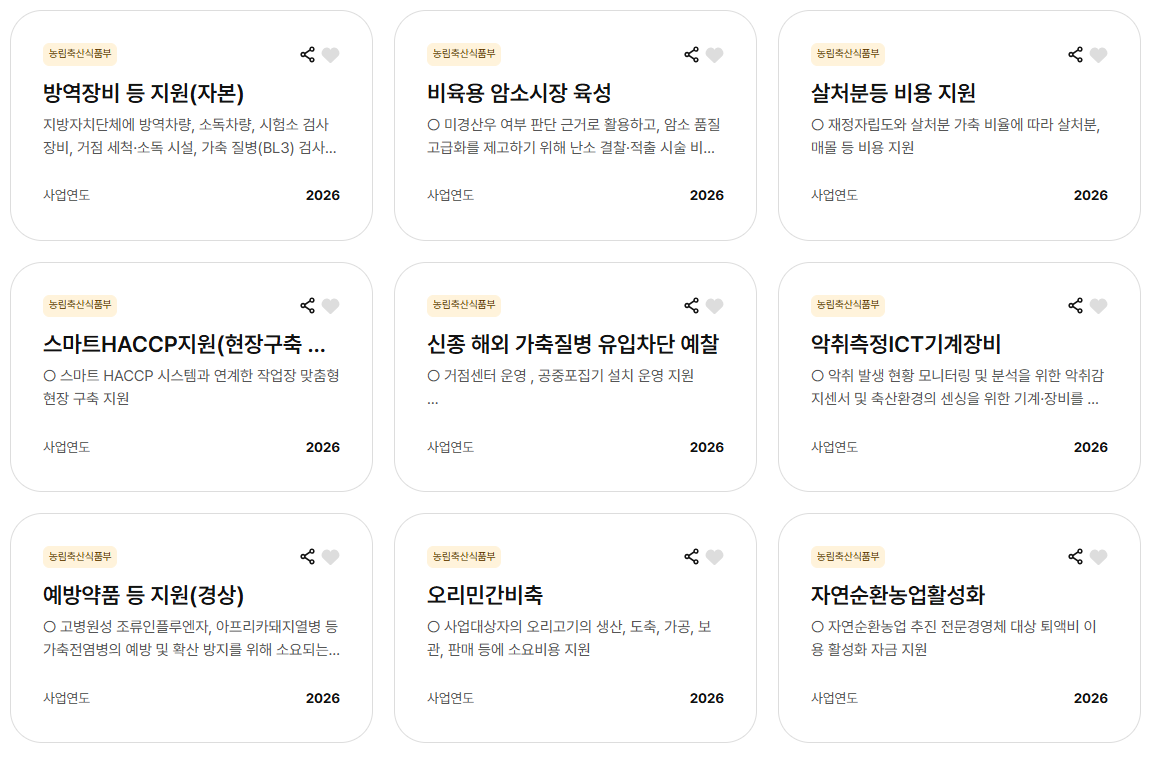This screenshot has height=757, width=1152.
Task: Share the 오리민간비축 card
Action: 691,557
